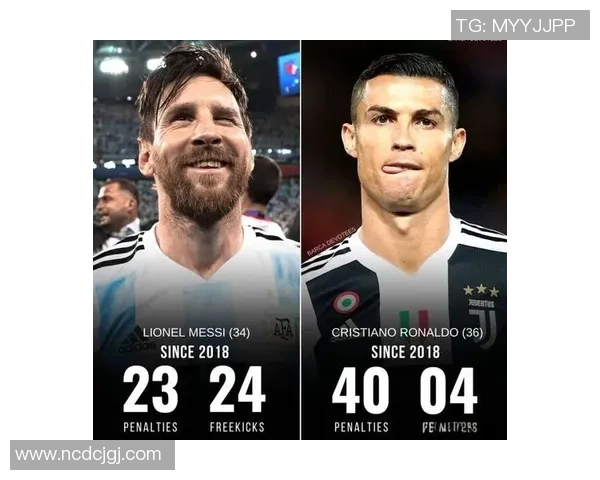
Task: Click the Cristiano Ronaldo photo panel
Action: [404, 240]
